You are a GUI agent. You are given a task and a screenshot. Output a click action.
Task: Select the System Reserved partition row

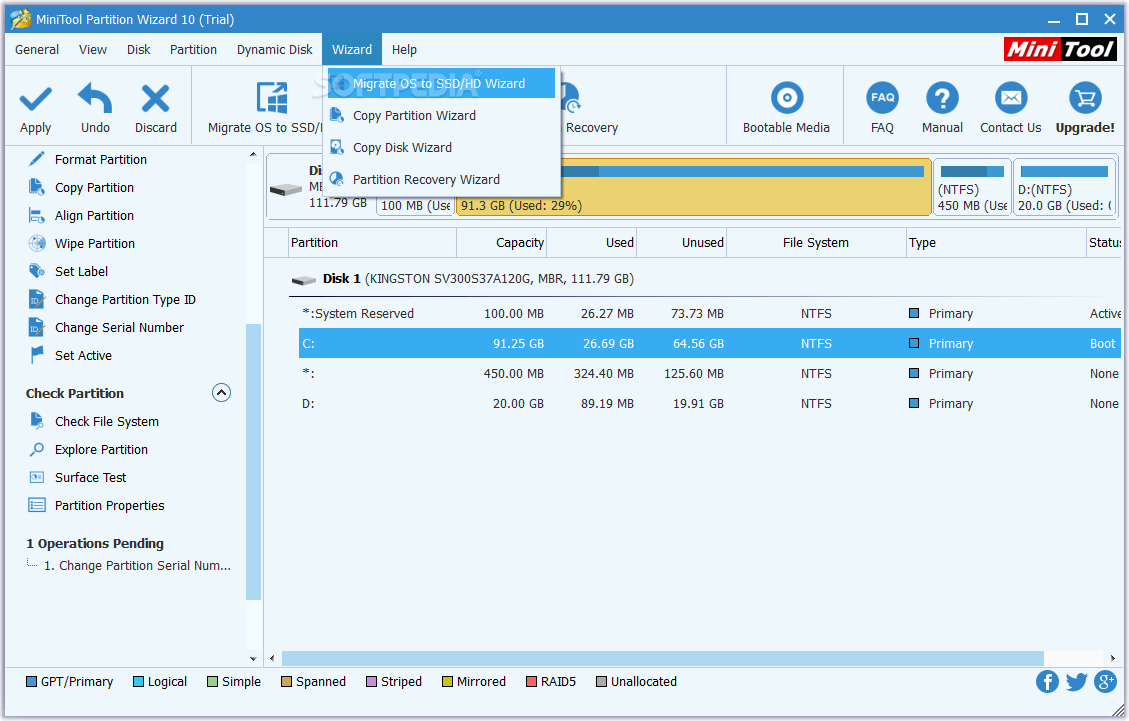point(709,314)
